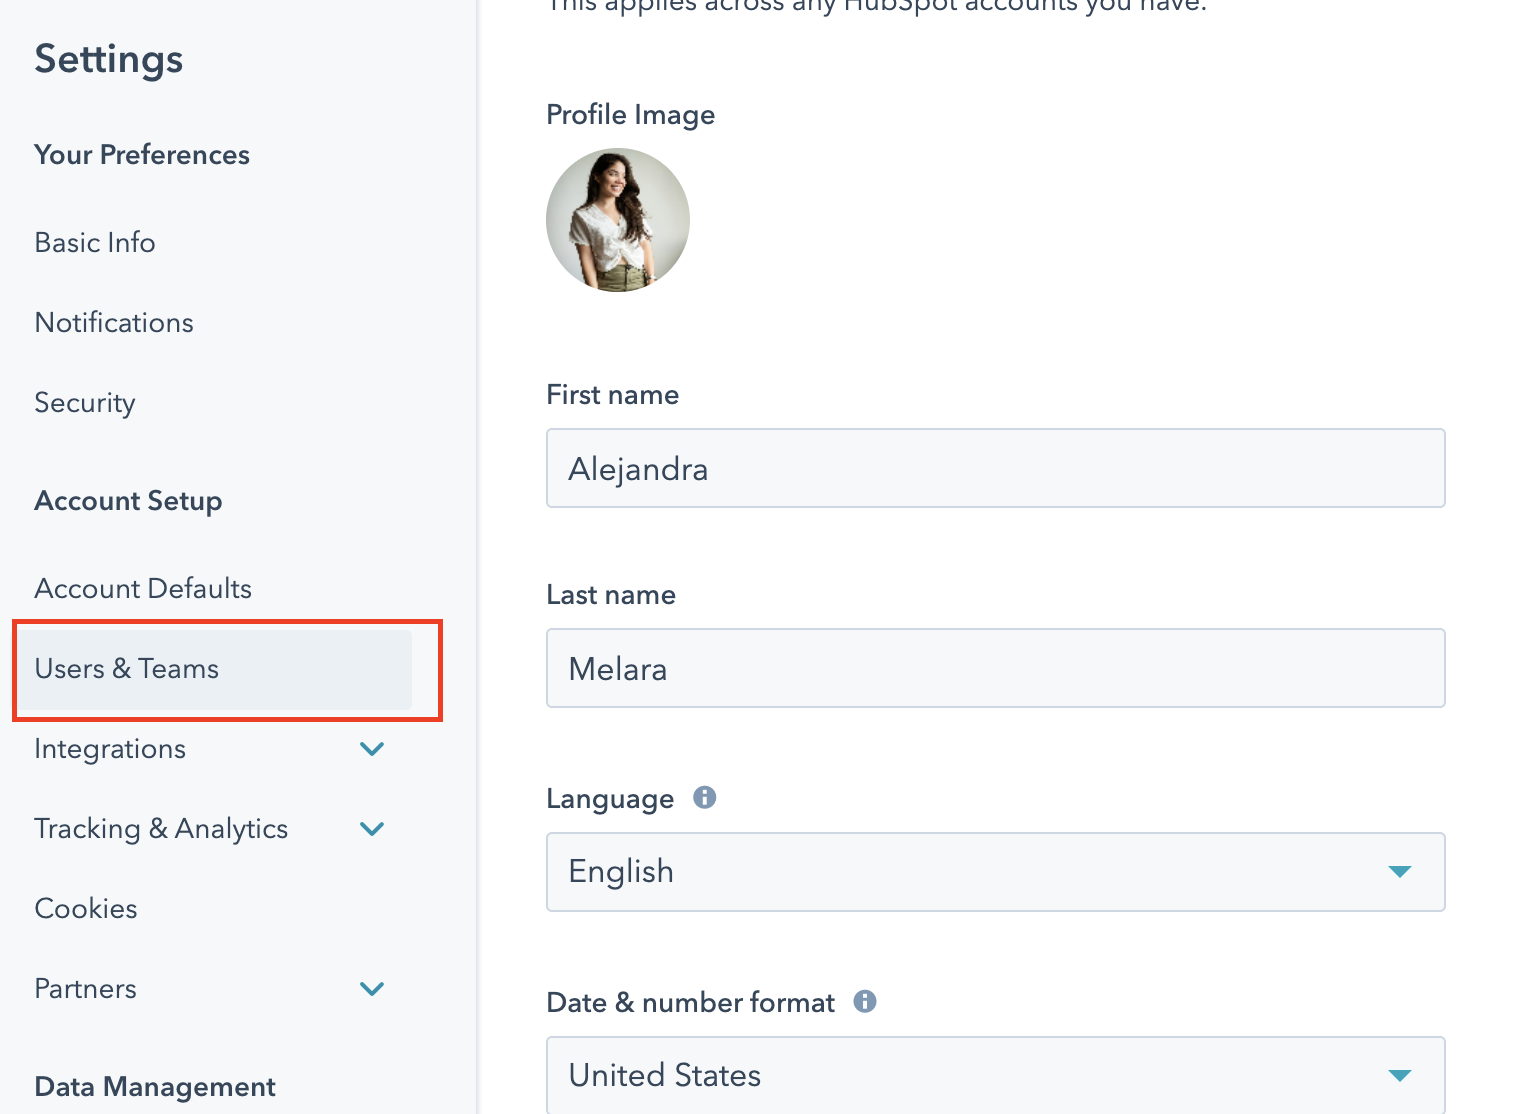Image resolution: width=1528 pixels, height=1114 pixels.
Task: Click the Language dropdown arrow icon
Action: point(1400,872)
